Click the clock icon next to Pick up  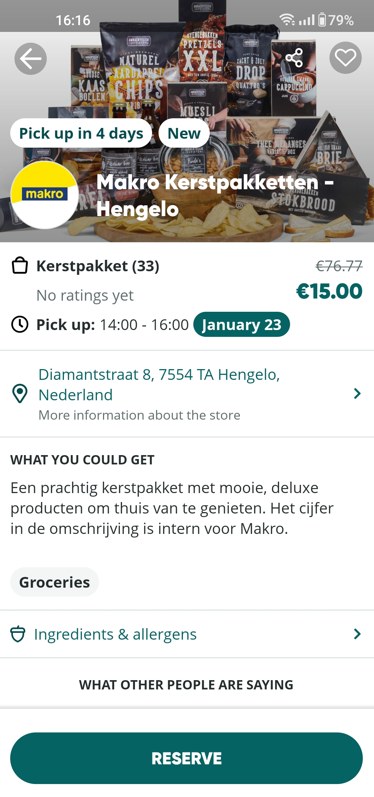pyautogui.click(x=19, y=325)
